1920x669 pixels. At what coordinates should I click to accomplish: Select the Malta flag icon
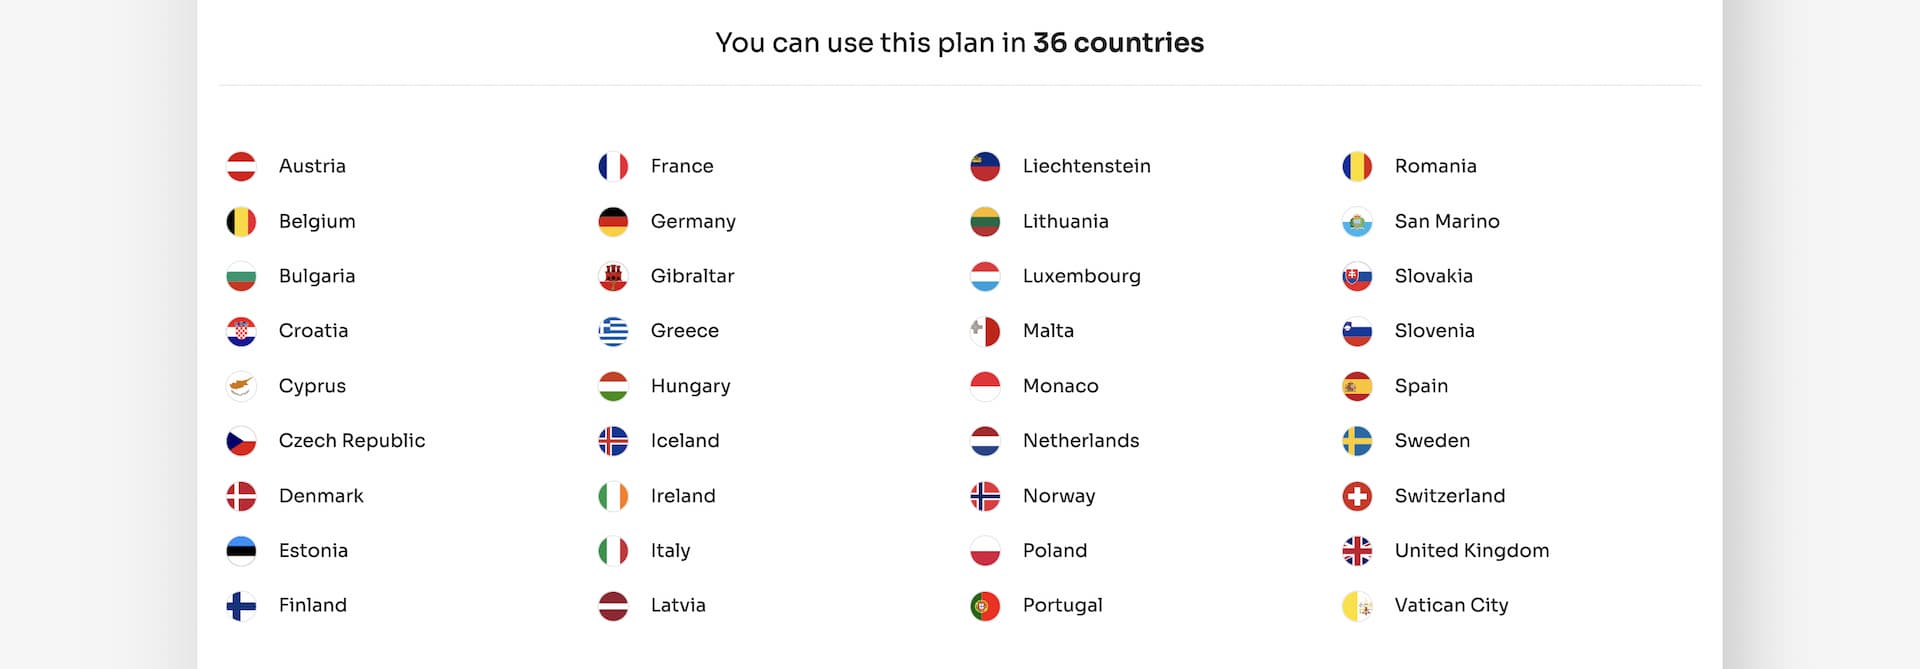point(985,331)
